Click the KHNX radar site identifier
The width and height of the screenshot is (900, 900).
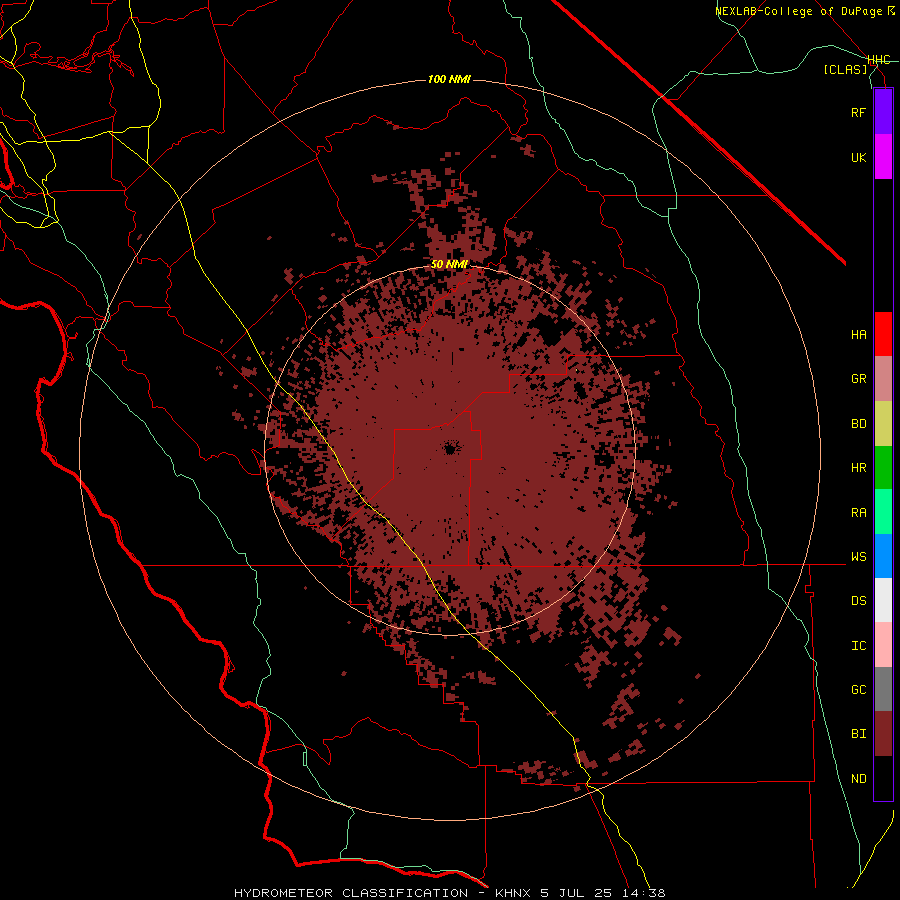click(514, 893)
